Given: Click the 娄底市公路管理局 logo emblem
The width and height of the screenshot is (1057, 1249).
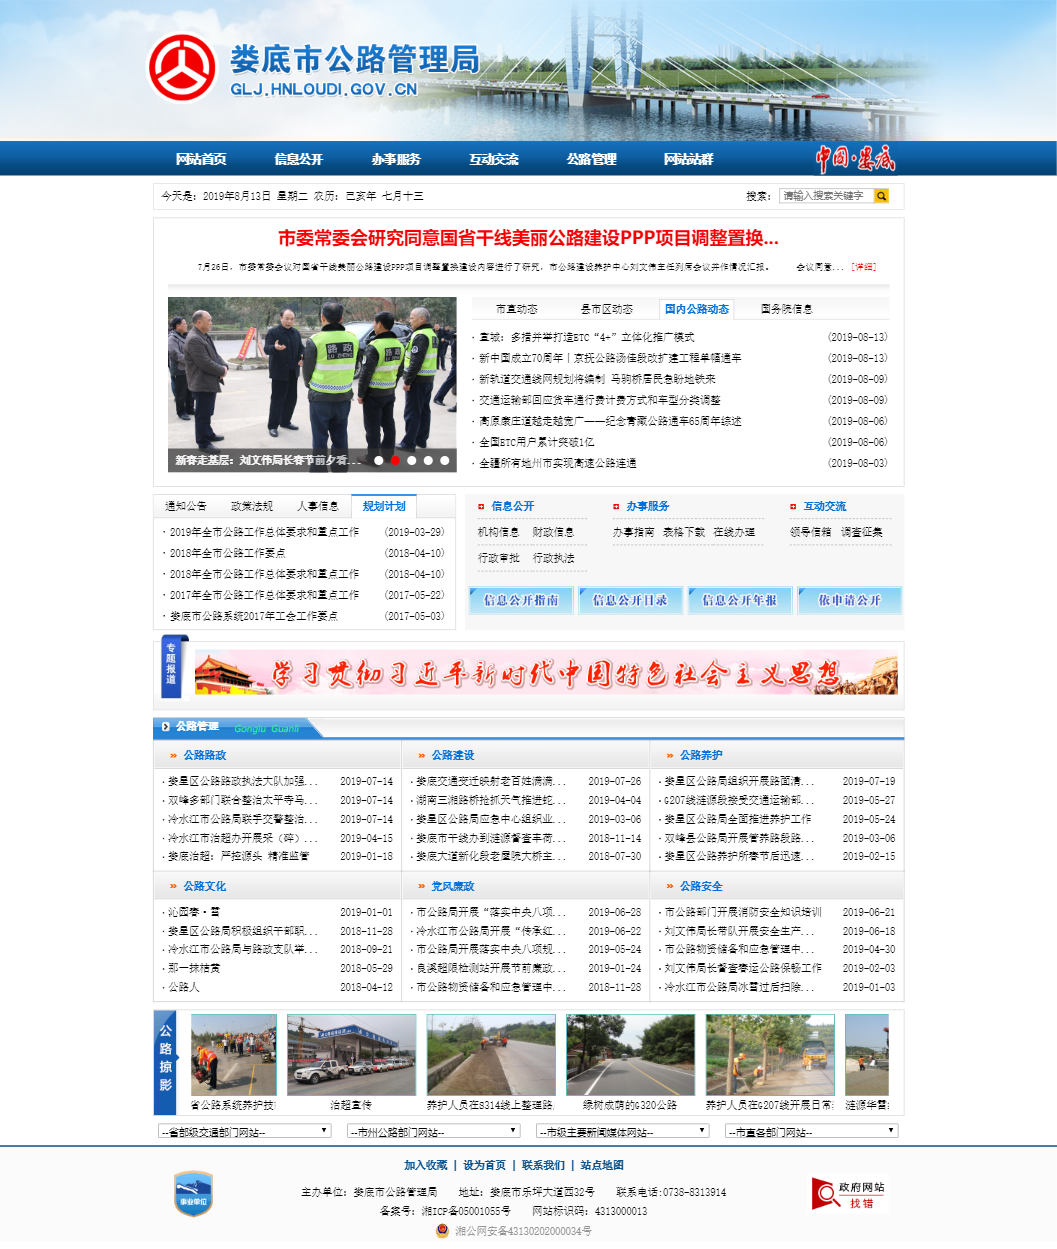Looking at the screenshot, I should [x=181, y=66].
